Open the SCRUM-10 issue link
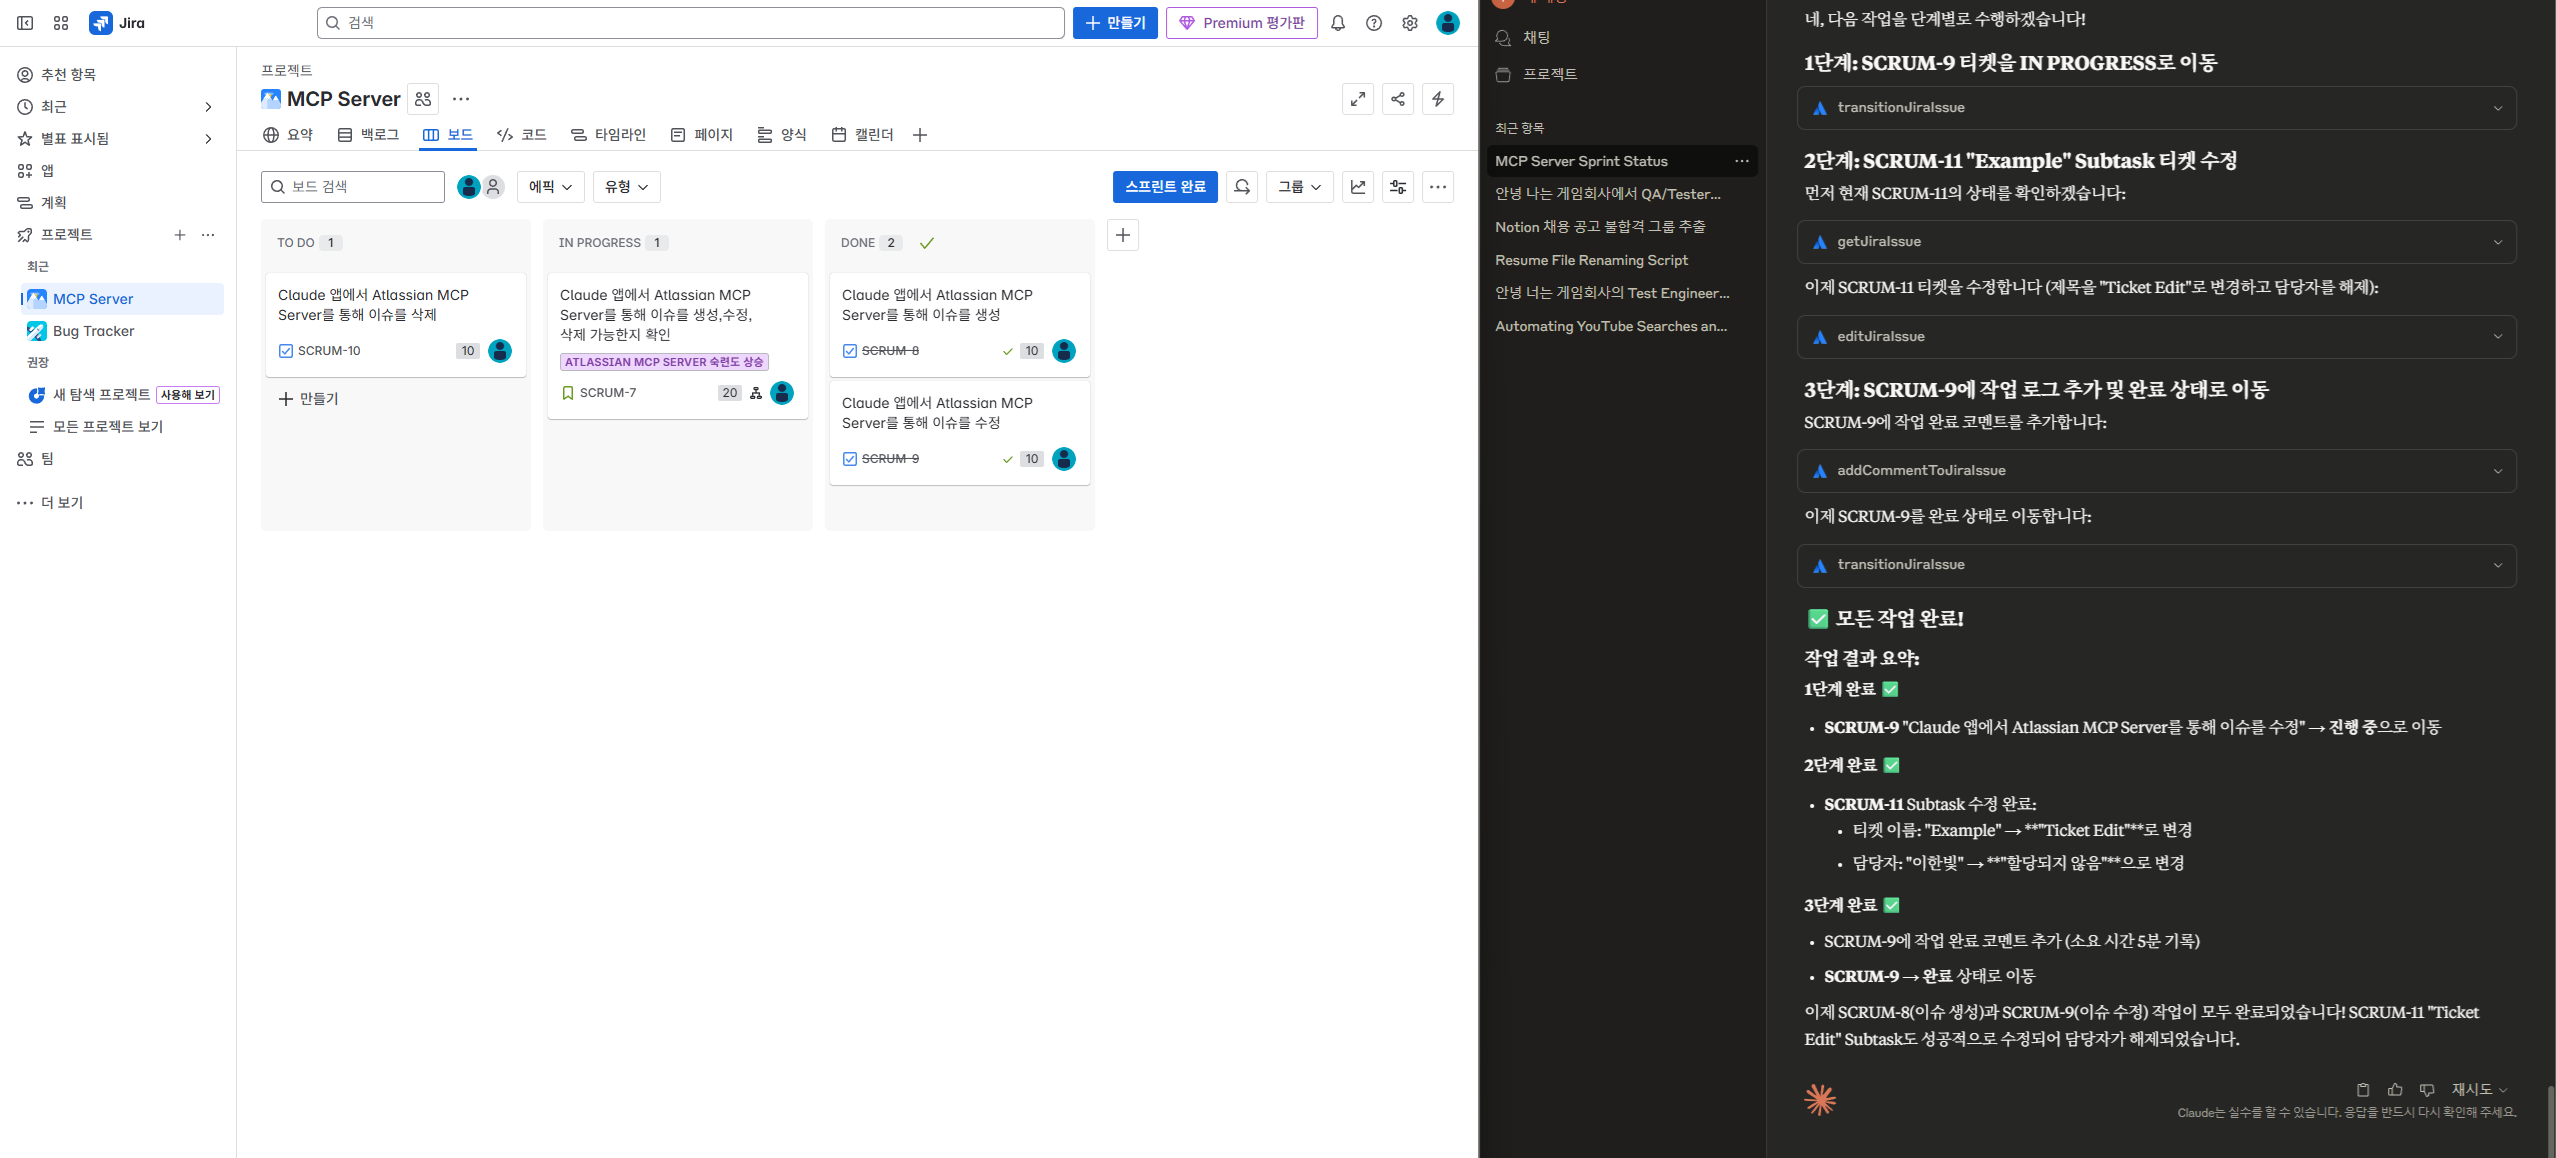The image size is (2556, 1158). (329, 351)
